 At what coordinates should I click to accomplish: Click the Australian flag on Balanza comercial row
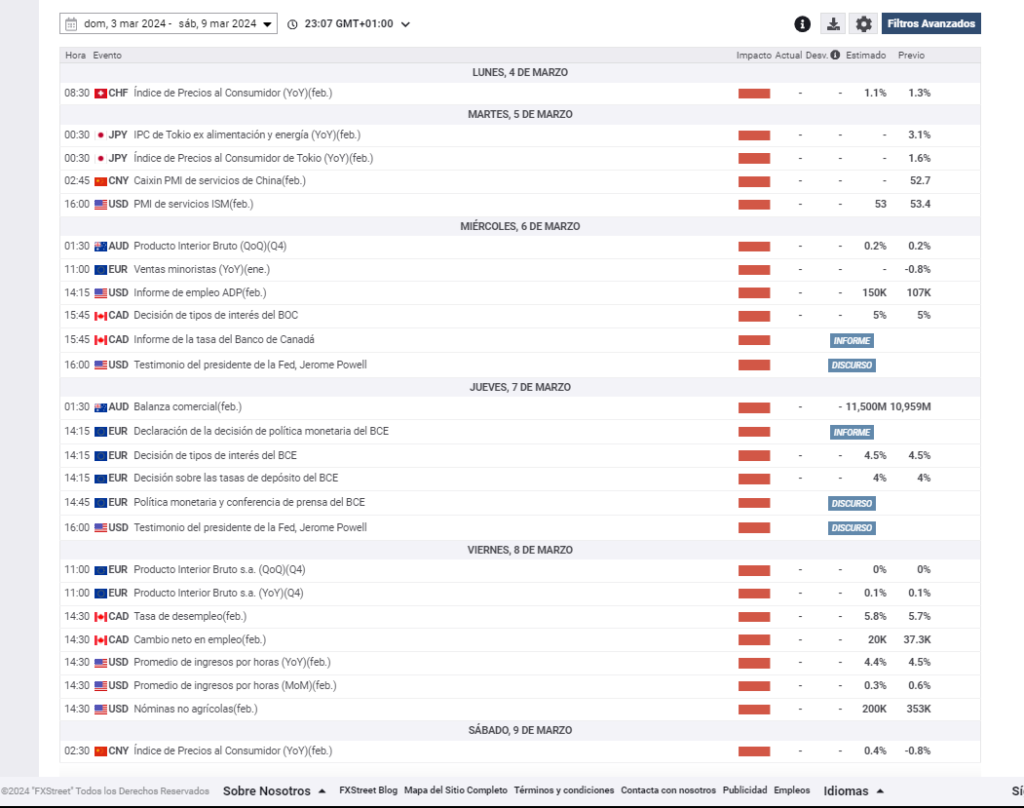coord(100,407)
